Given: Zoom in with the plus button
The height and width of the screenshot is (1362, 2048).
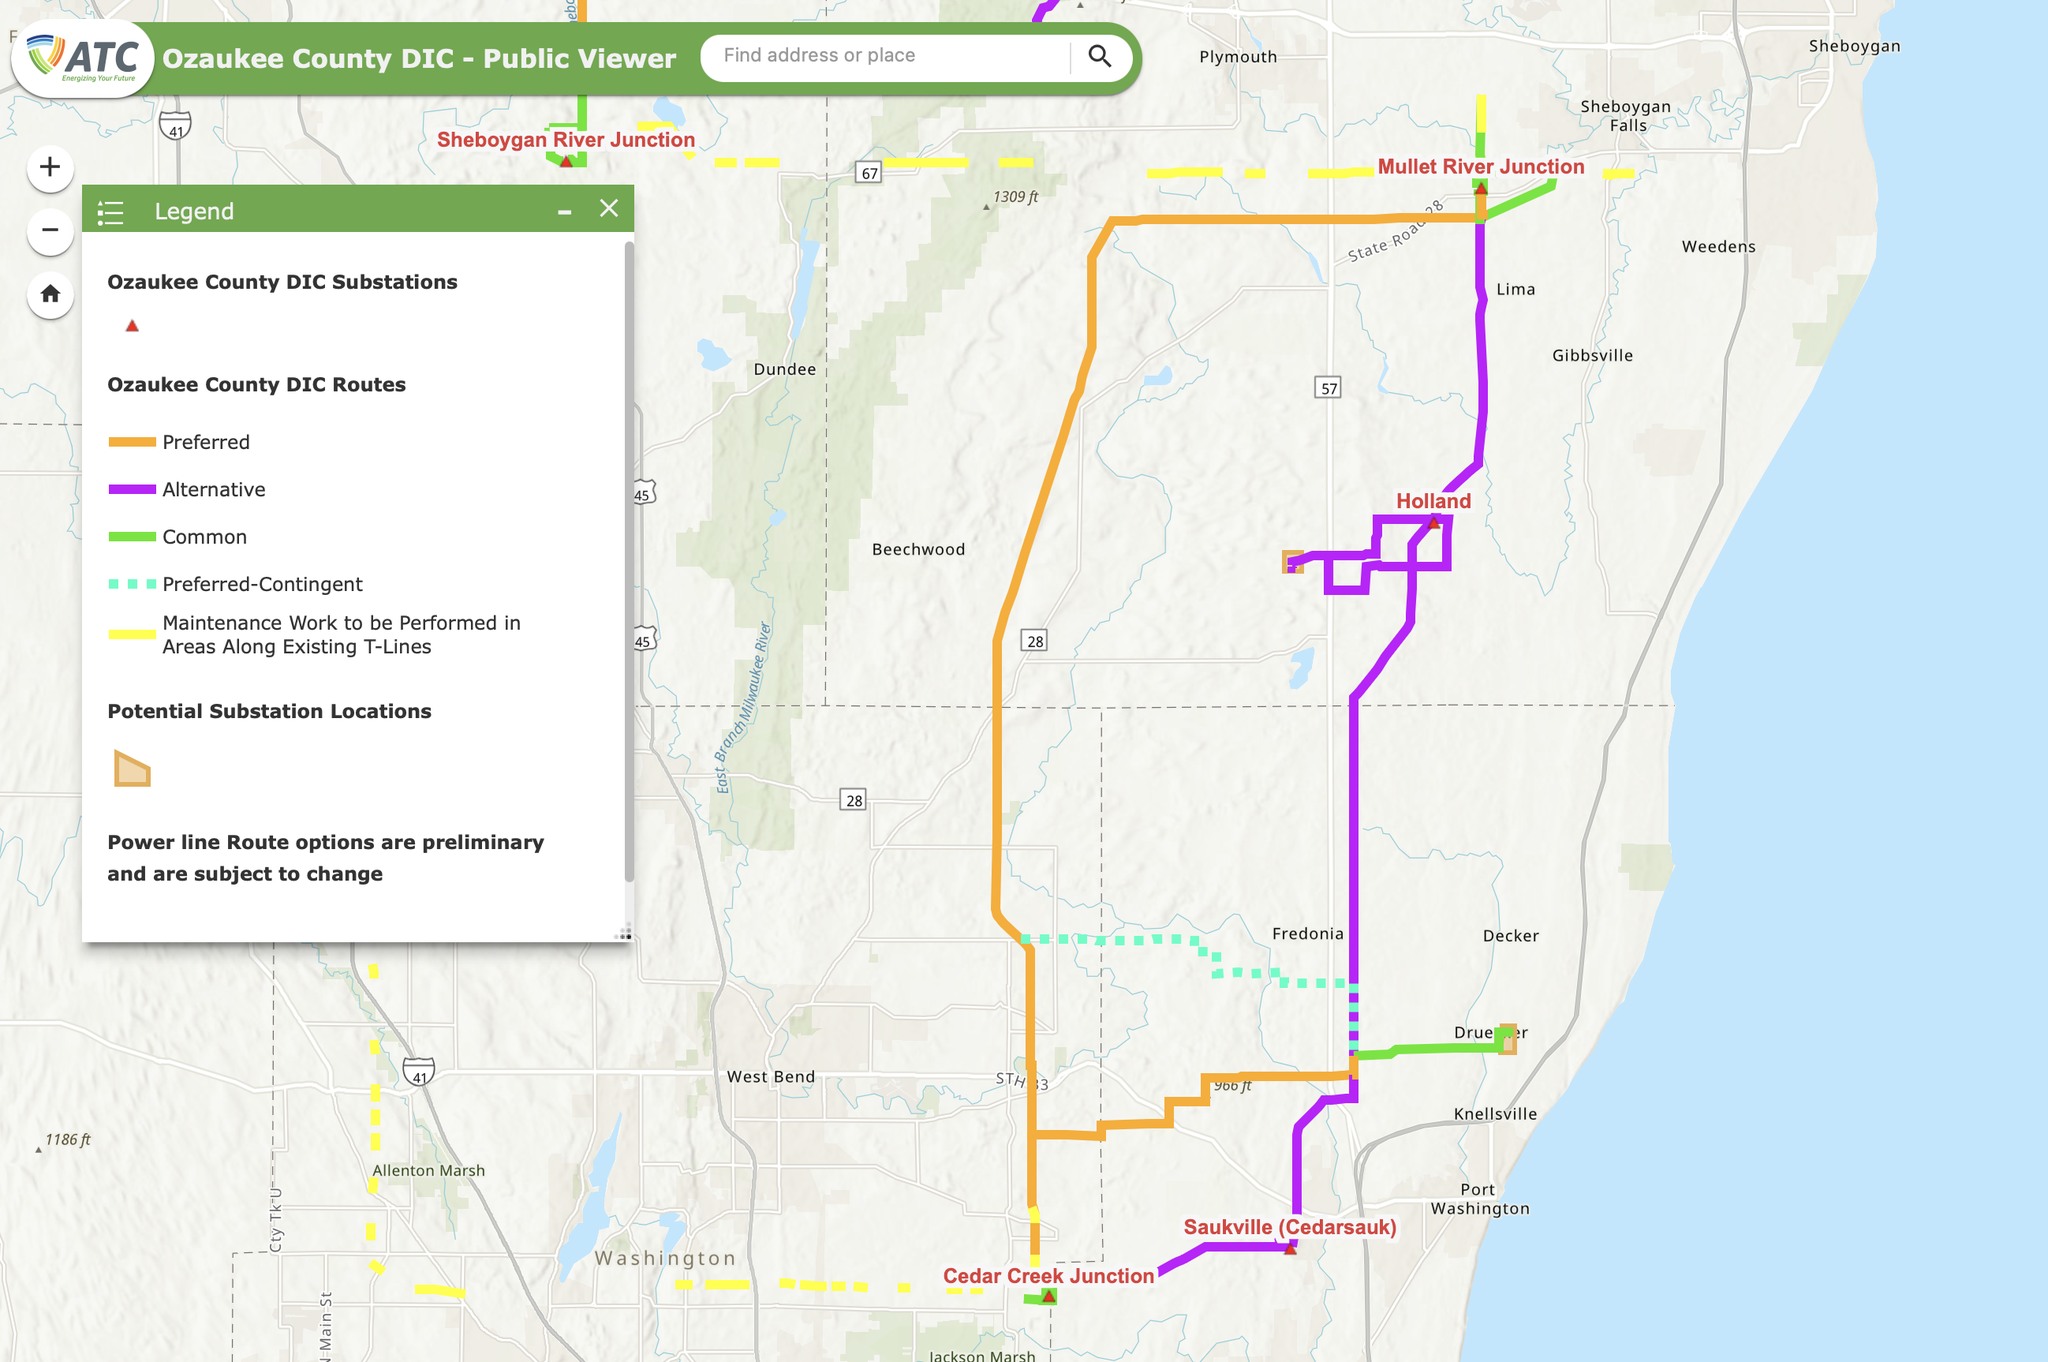Looking at the screenshot, I should coord(50,167).
